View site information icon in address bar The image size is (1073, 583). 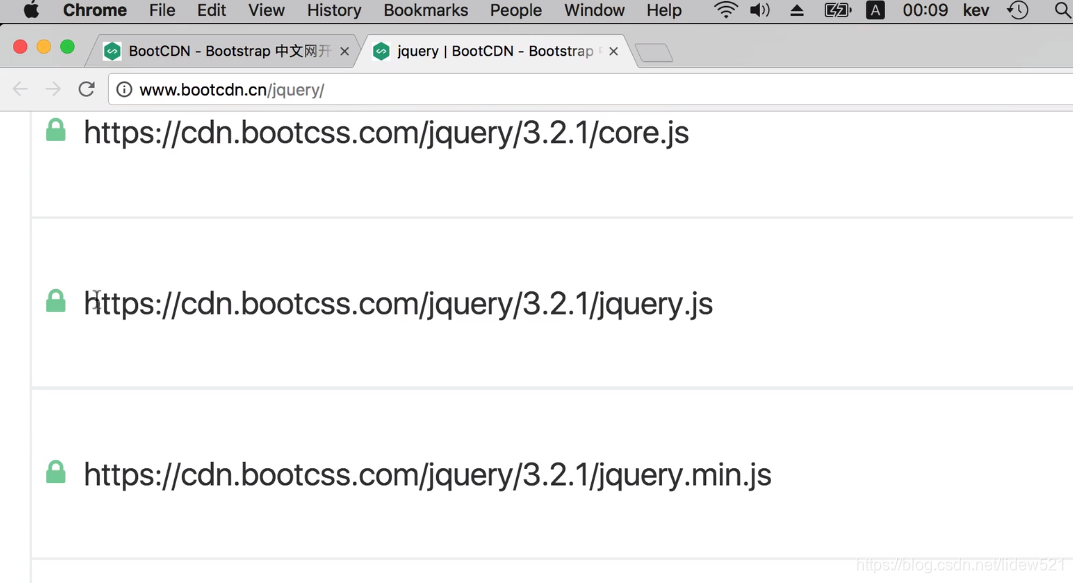coord(124,90)
